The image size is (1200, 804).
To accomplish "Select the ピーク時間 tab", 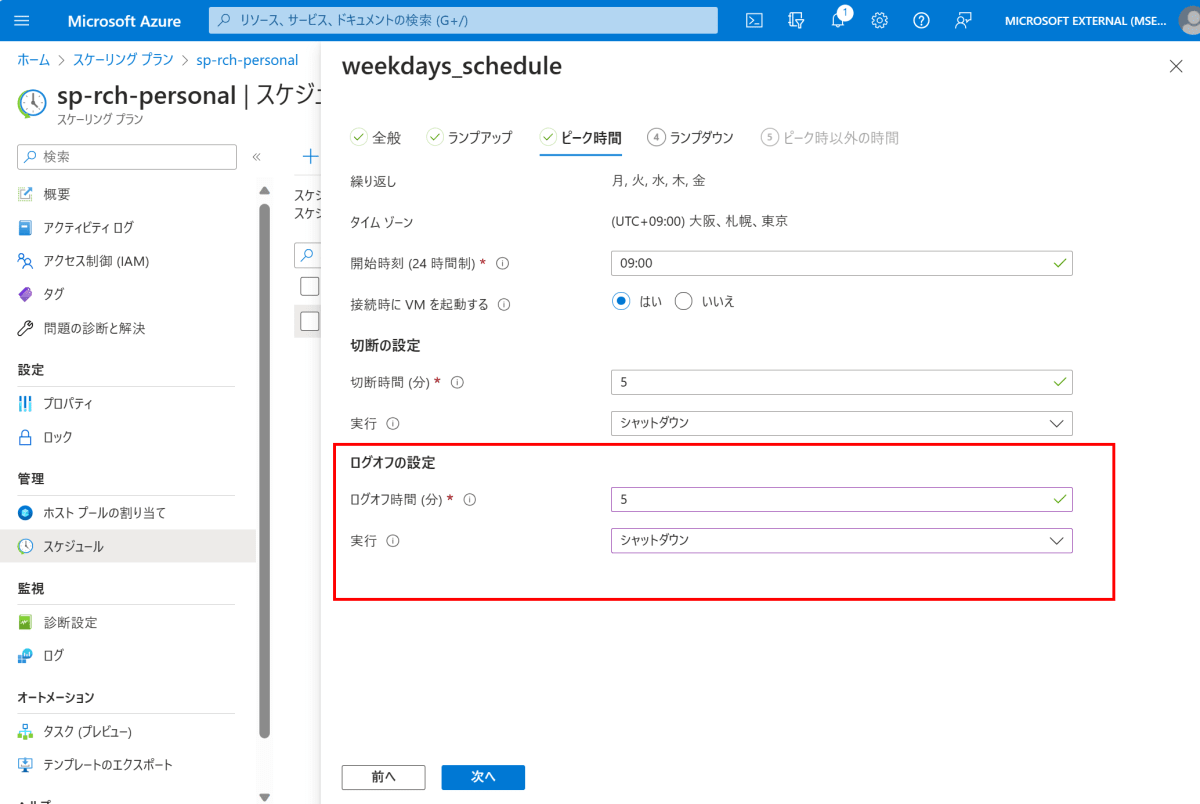I will click(580, 138).
